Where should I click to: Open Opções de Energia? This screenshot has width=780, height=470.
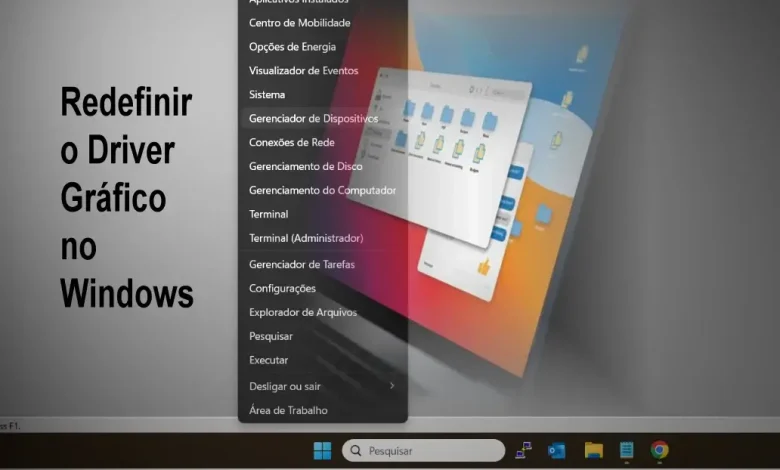323,47
